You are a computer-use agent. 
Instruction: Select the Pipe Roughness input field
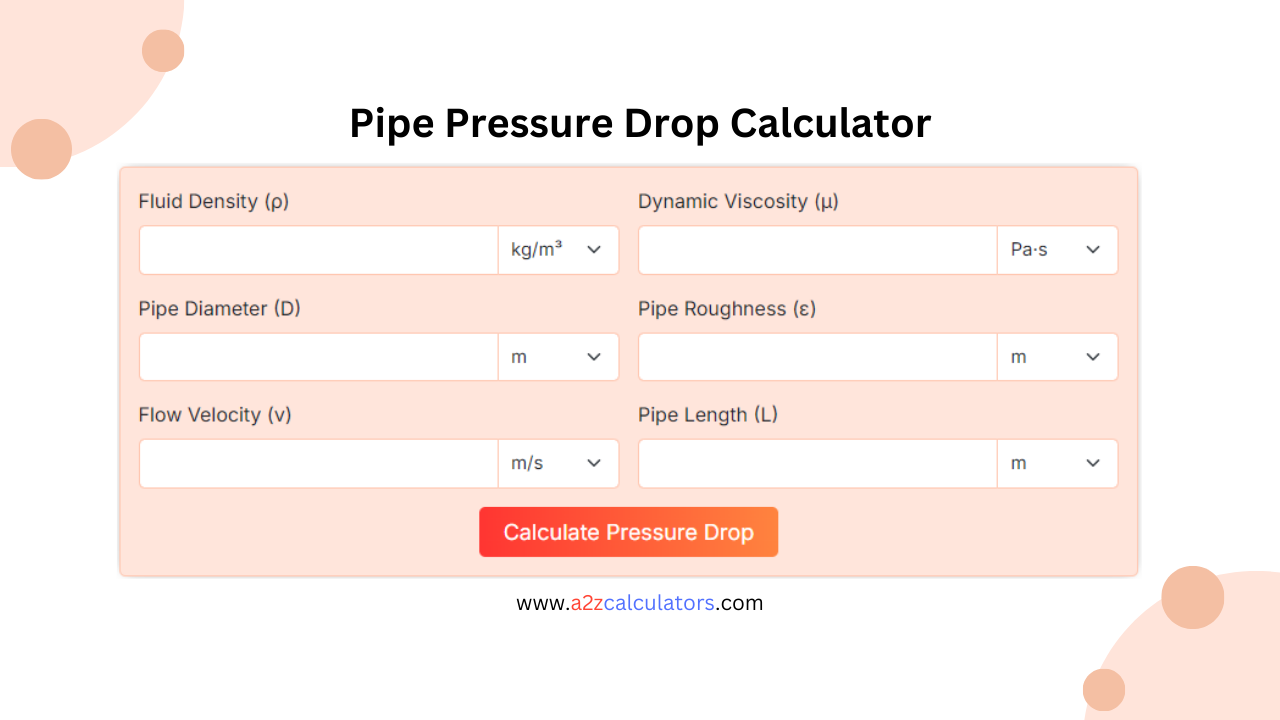tap(817, 356)
